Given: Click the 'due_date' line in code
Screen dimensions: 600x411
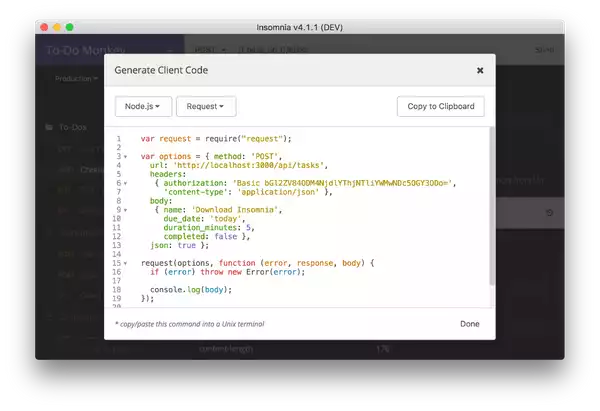Looking at the screenshot, I should [x=204, y=219].
